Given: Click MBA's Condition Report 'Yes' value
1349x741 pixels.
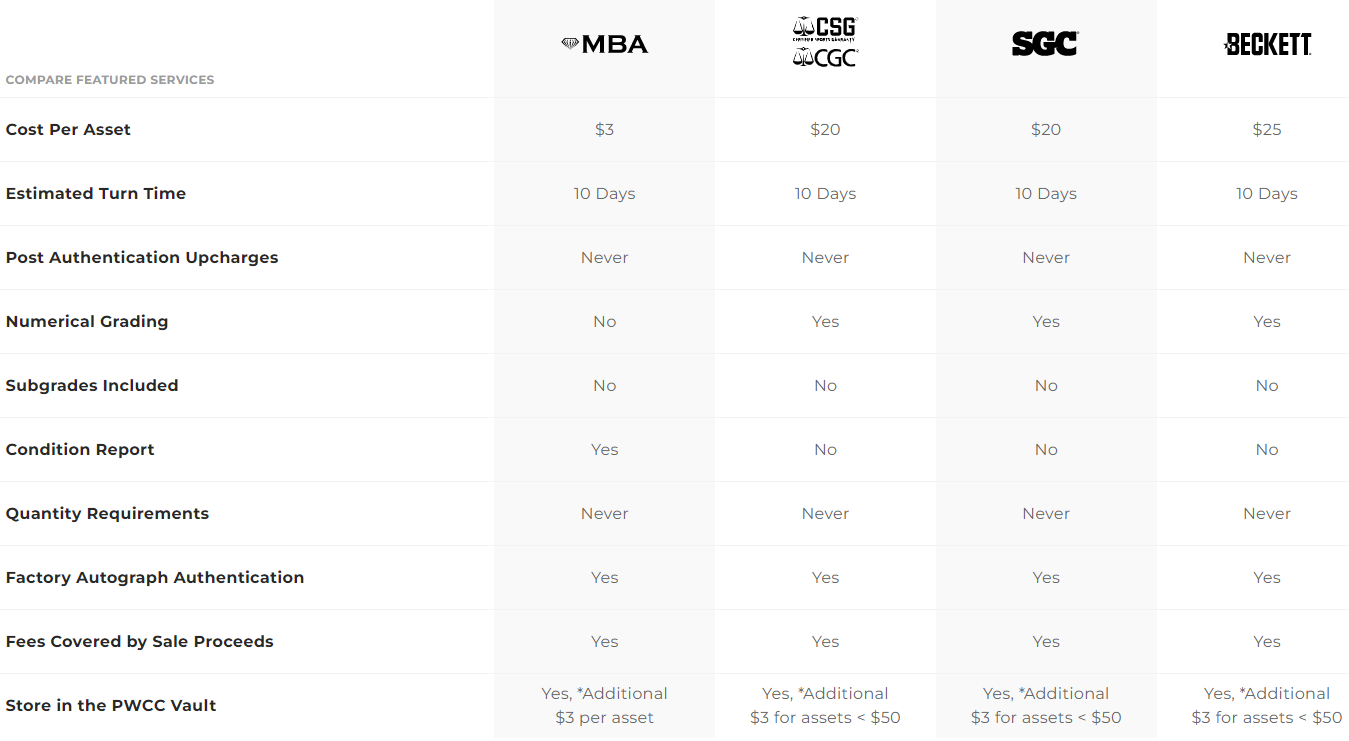Looking at the screenshot, I should tap(604, 449).
